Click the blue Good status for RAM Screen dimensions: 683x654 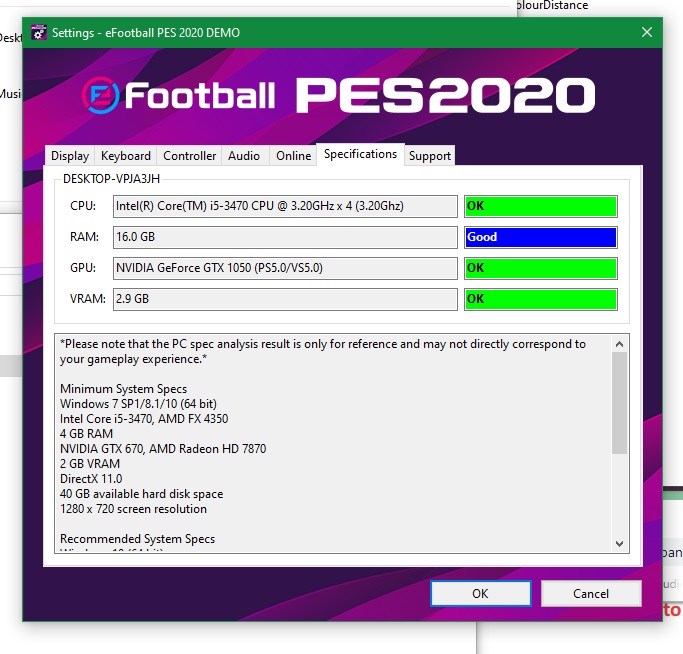541,237
